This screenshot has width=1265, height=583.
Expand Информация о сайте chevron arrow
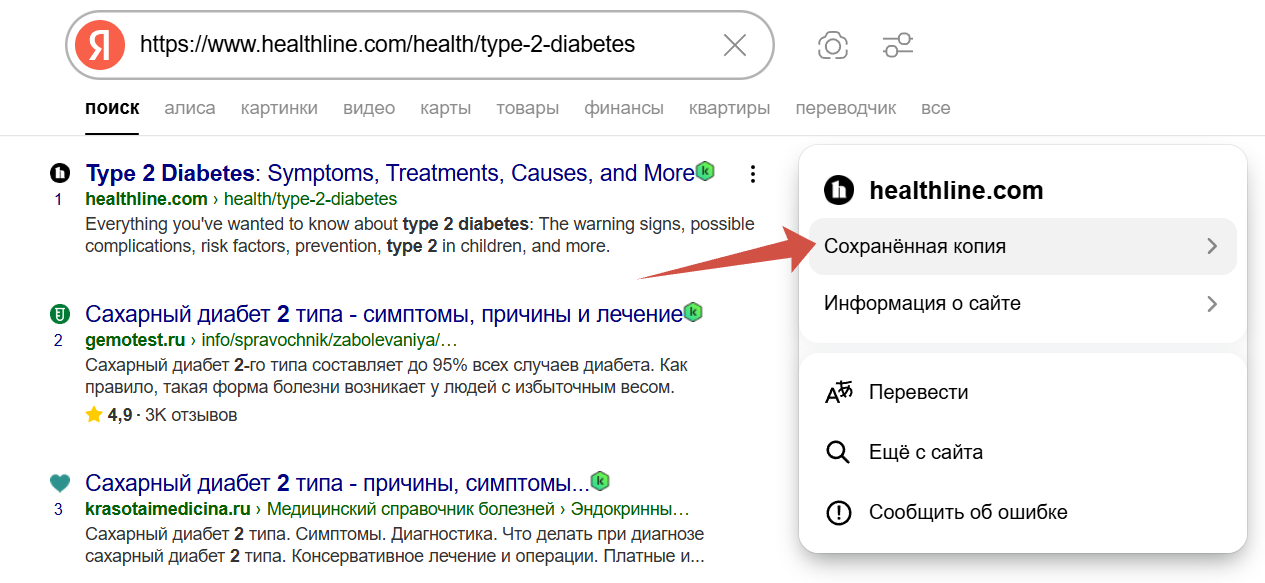tap(1212, 304)
